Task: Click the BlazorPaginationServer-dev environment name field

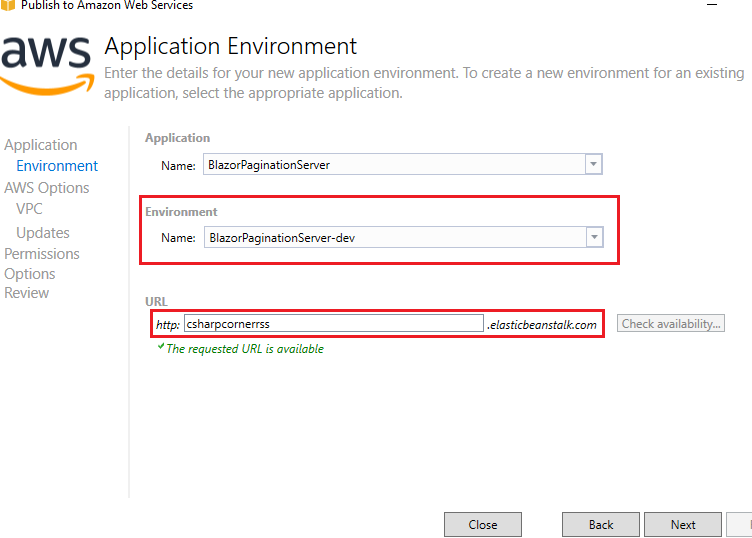Action: (403, 237)
